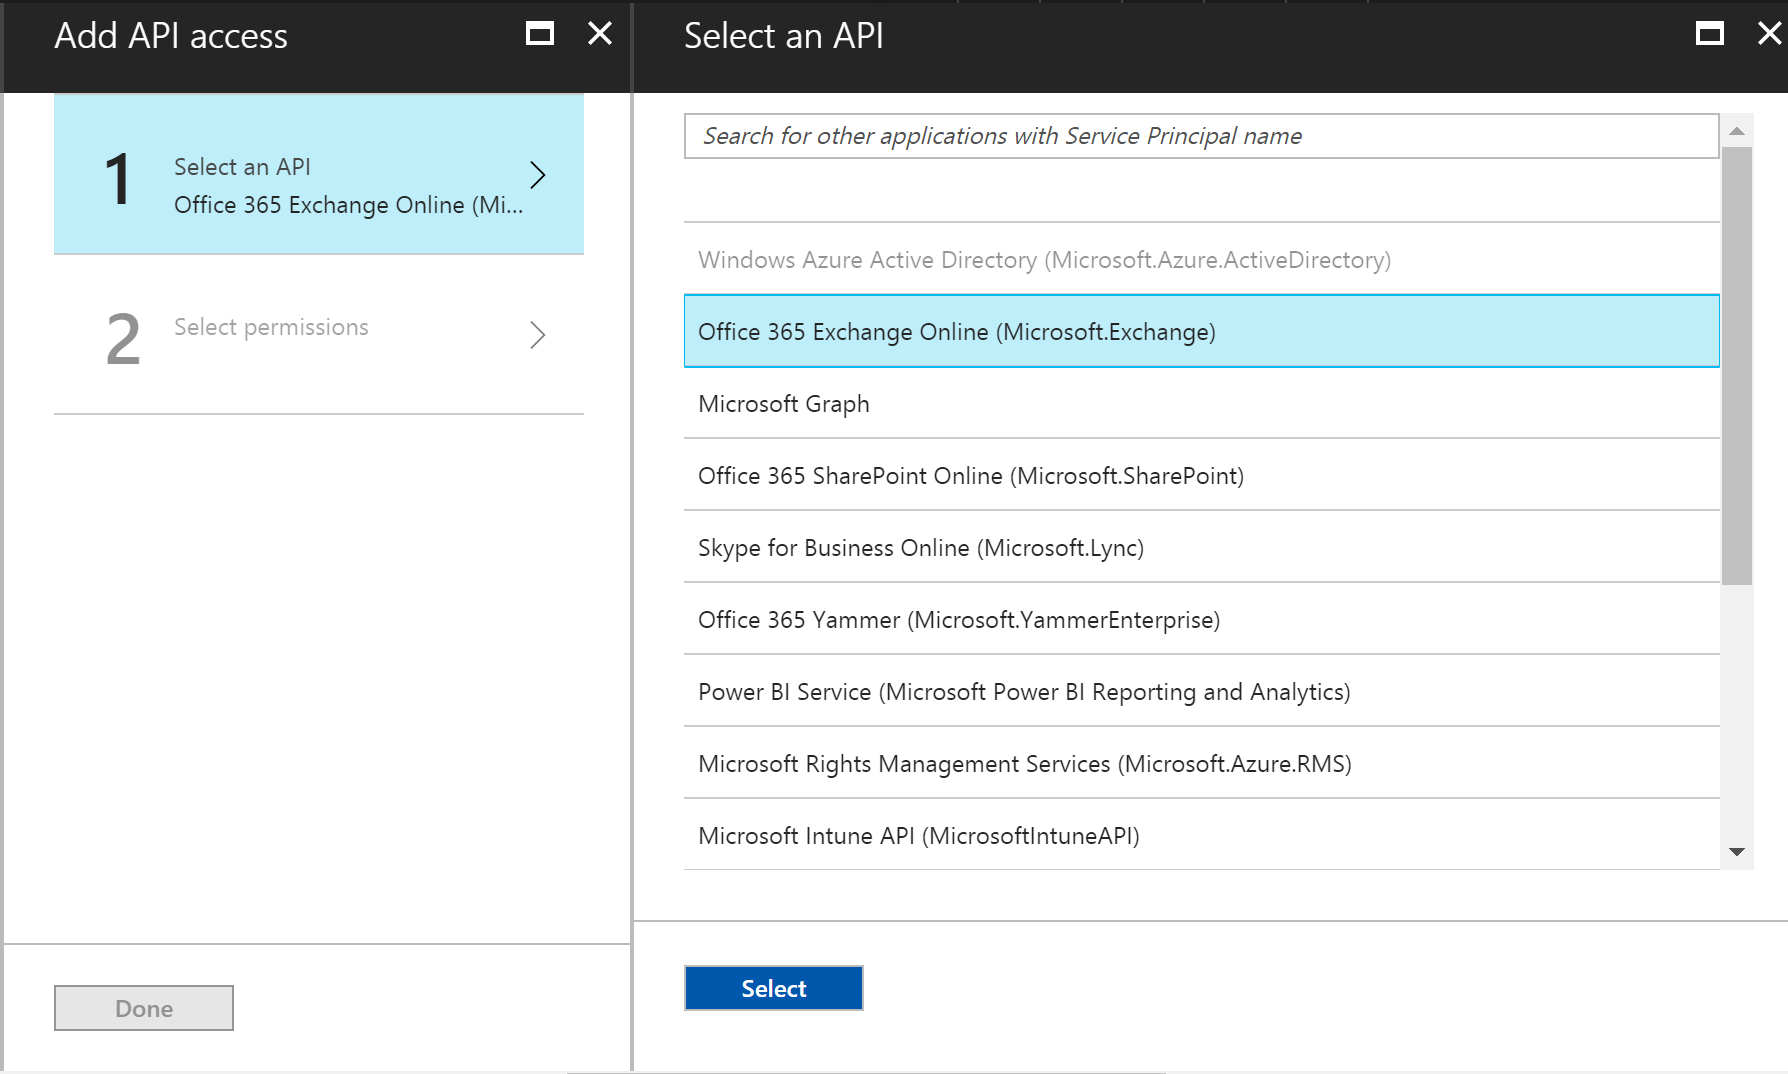Select Power BI Service API
1788x1074 pixels.
[x=1024, y=692]
